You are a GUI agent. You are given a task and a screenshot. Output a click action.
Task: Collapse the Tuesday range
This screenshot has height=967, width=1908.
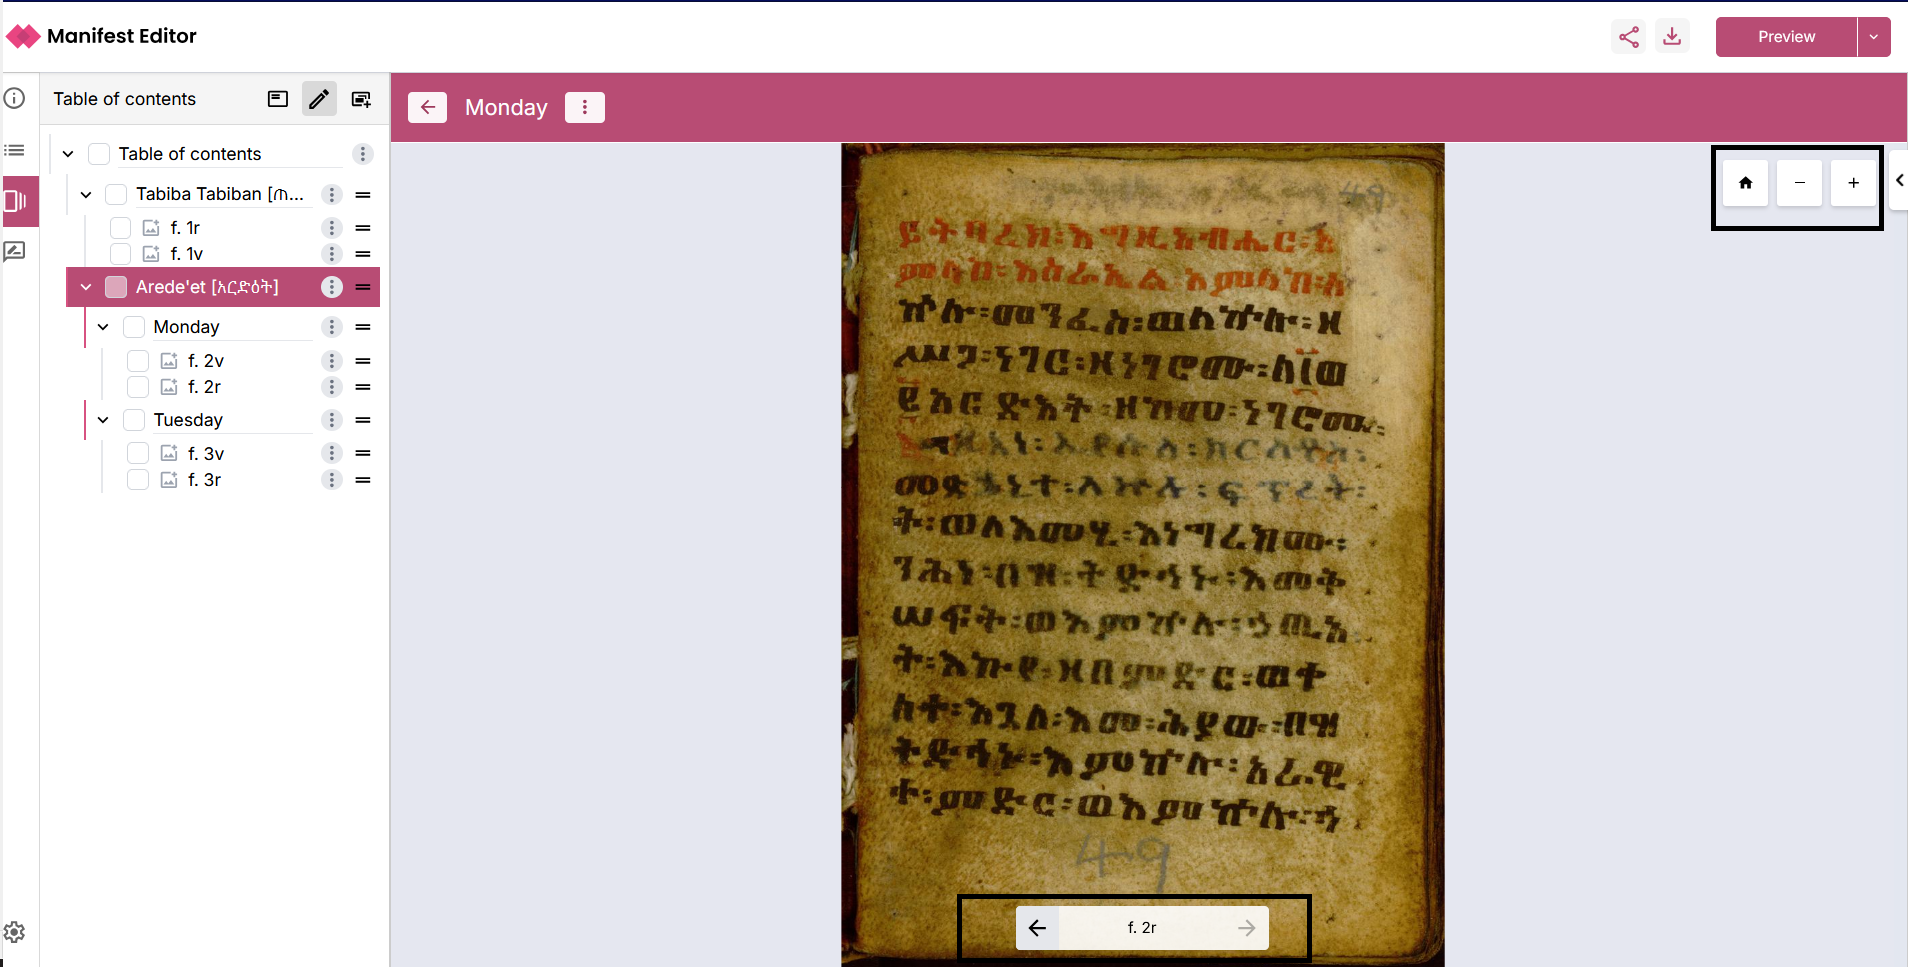[x=103, y=420]
